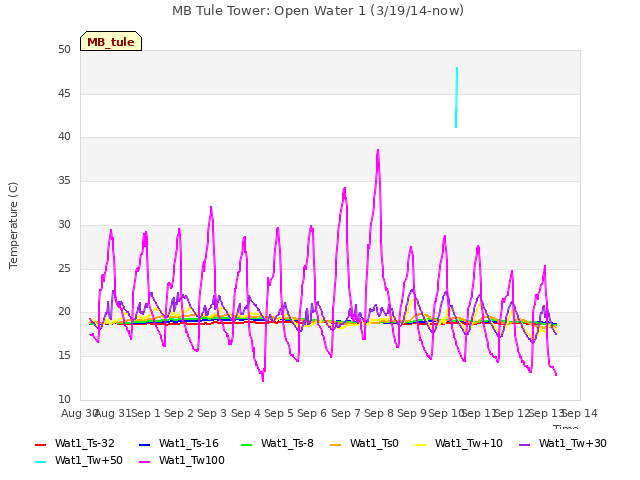640x480 pixels.
Task: Click the 35 y-axis tick label
Action: (x=64, y=180)
